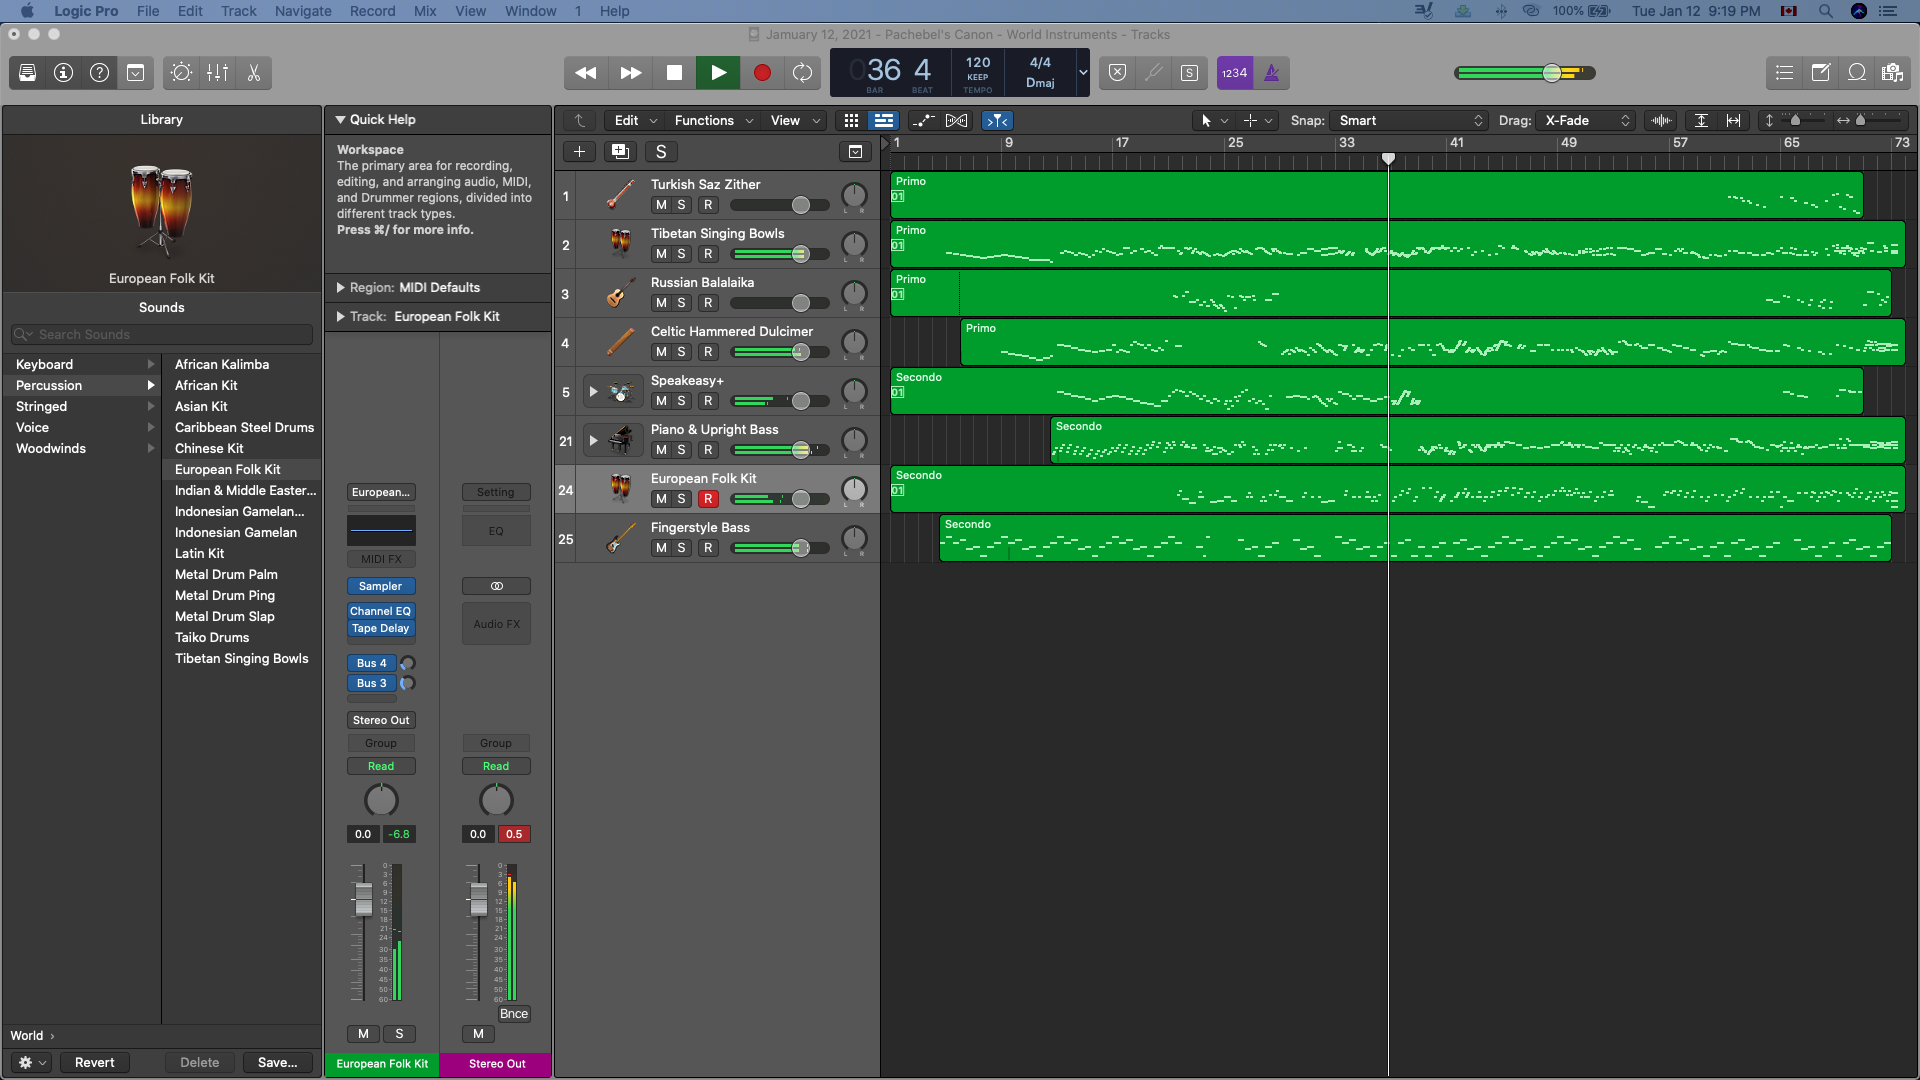The image size is (1920, 1080).
Task: Adjust the master volume slider
Action: [x=1552, y=73]
